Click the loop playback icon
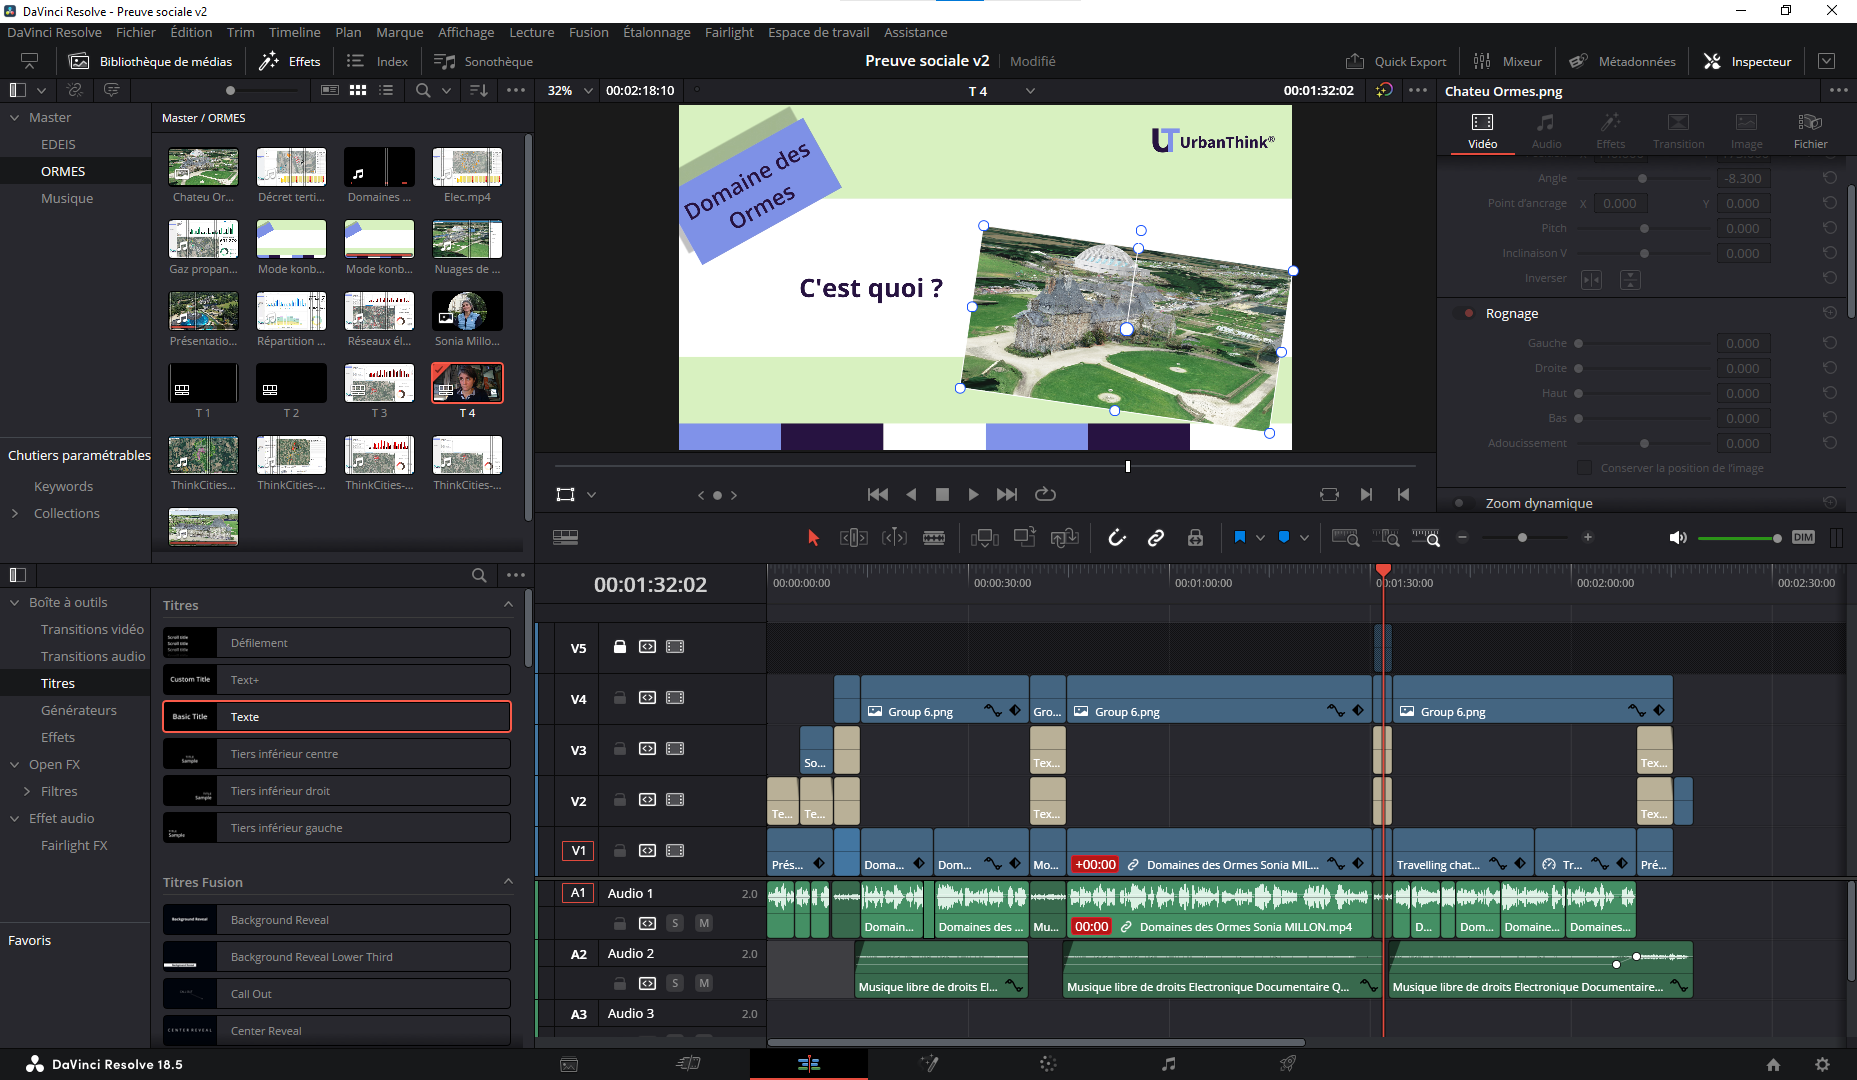The height and width of the screenshot is (1080, 1857). click(x=1045, y=494)
